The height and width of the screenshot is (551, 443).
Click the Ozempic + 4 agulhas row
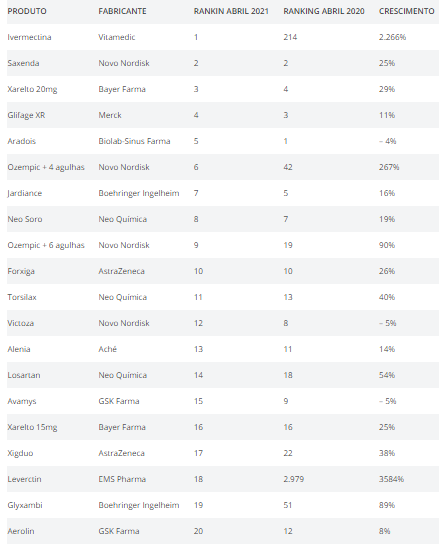pyautogui.click(x=223, y=167)
